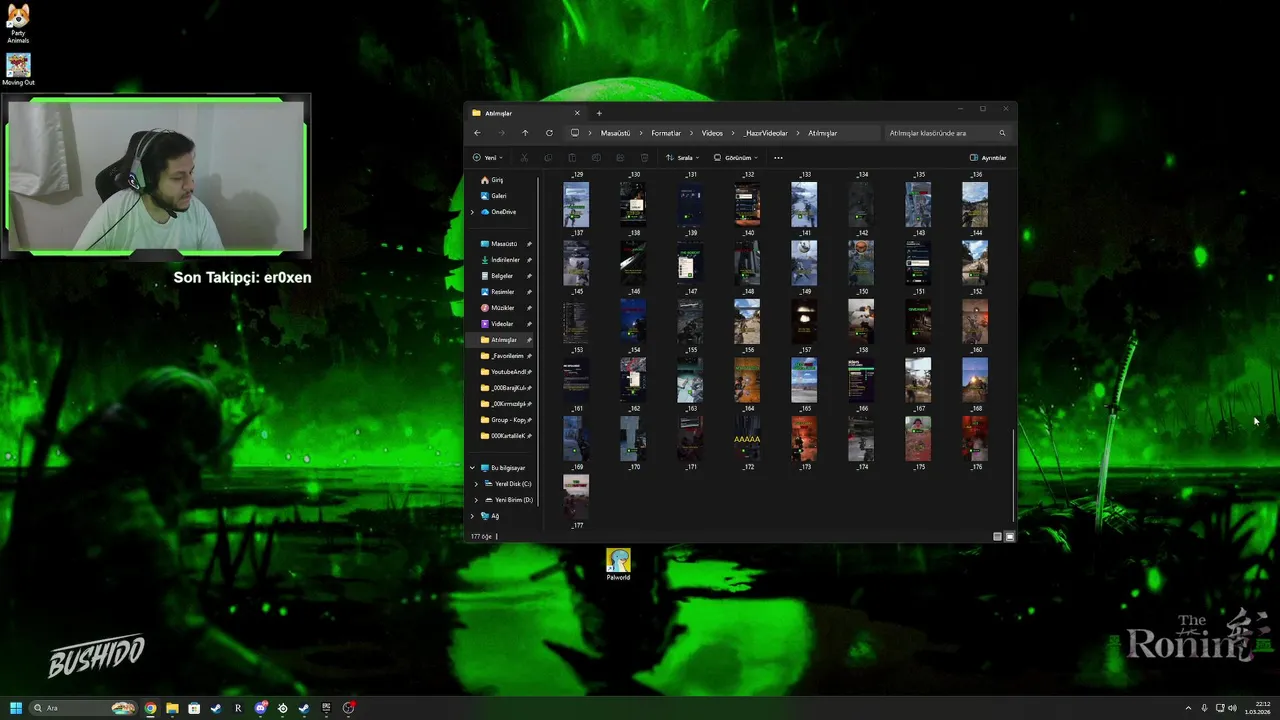Open Chrome from the taskbar
The height and width of the screenshot is (720, 1280).
pos(150,708)
